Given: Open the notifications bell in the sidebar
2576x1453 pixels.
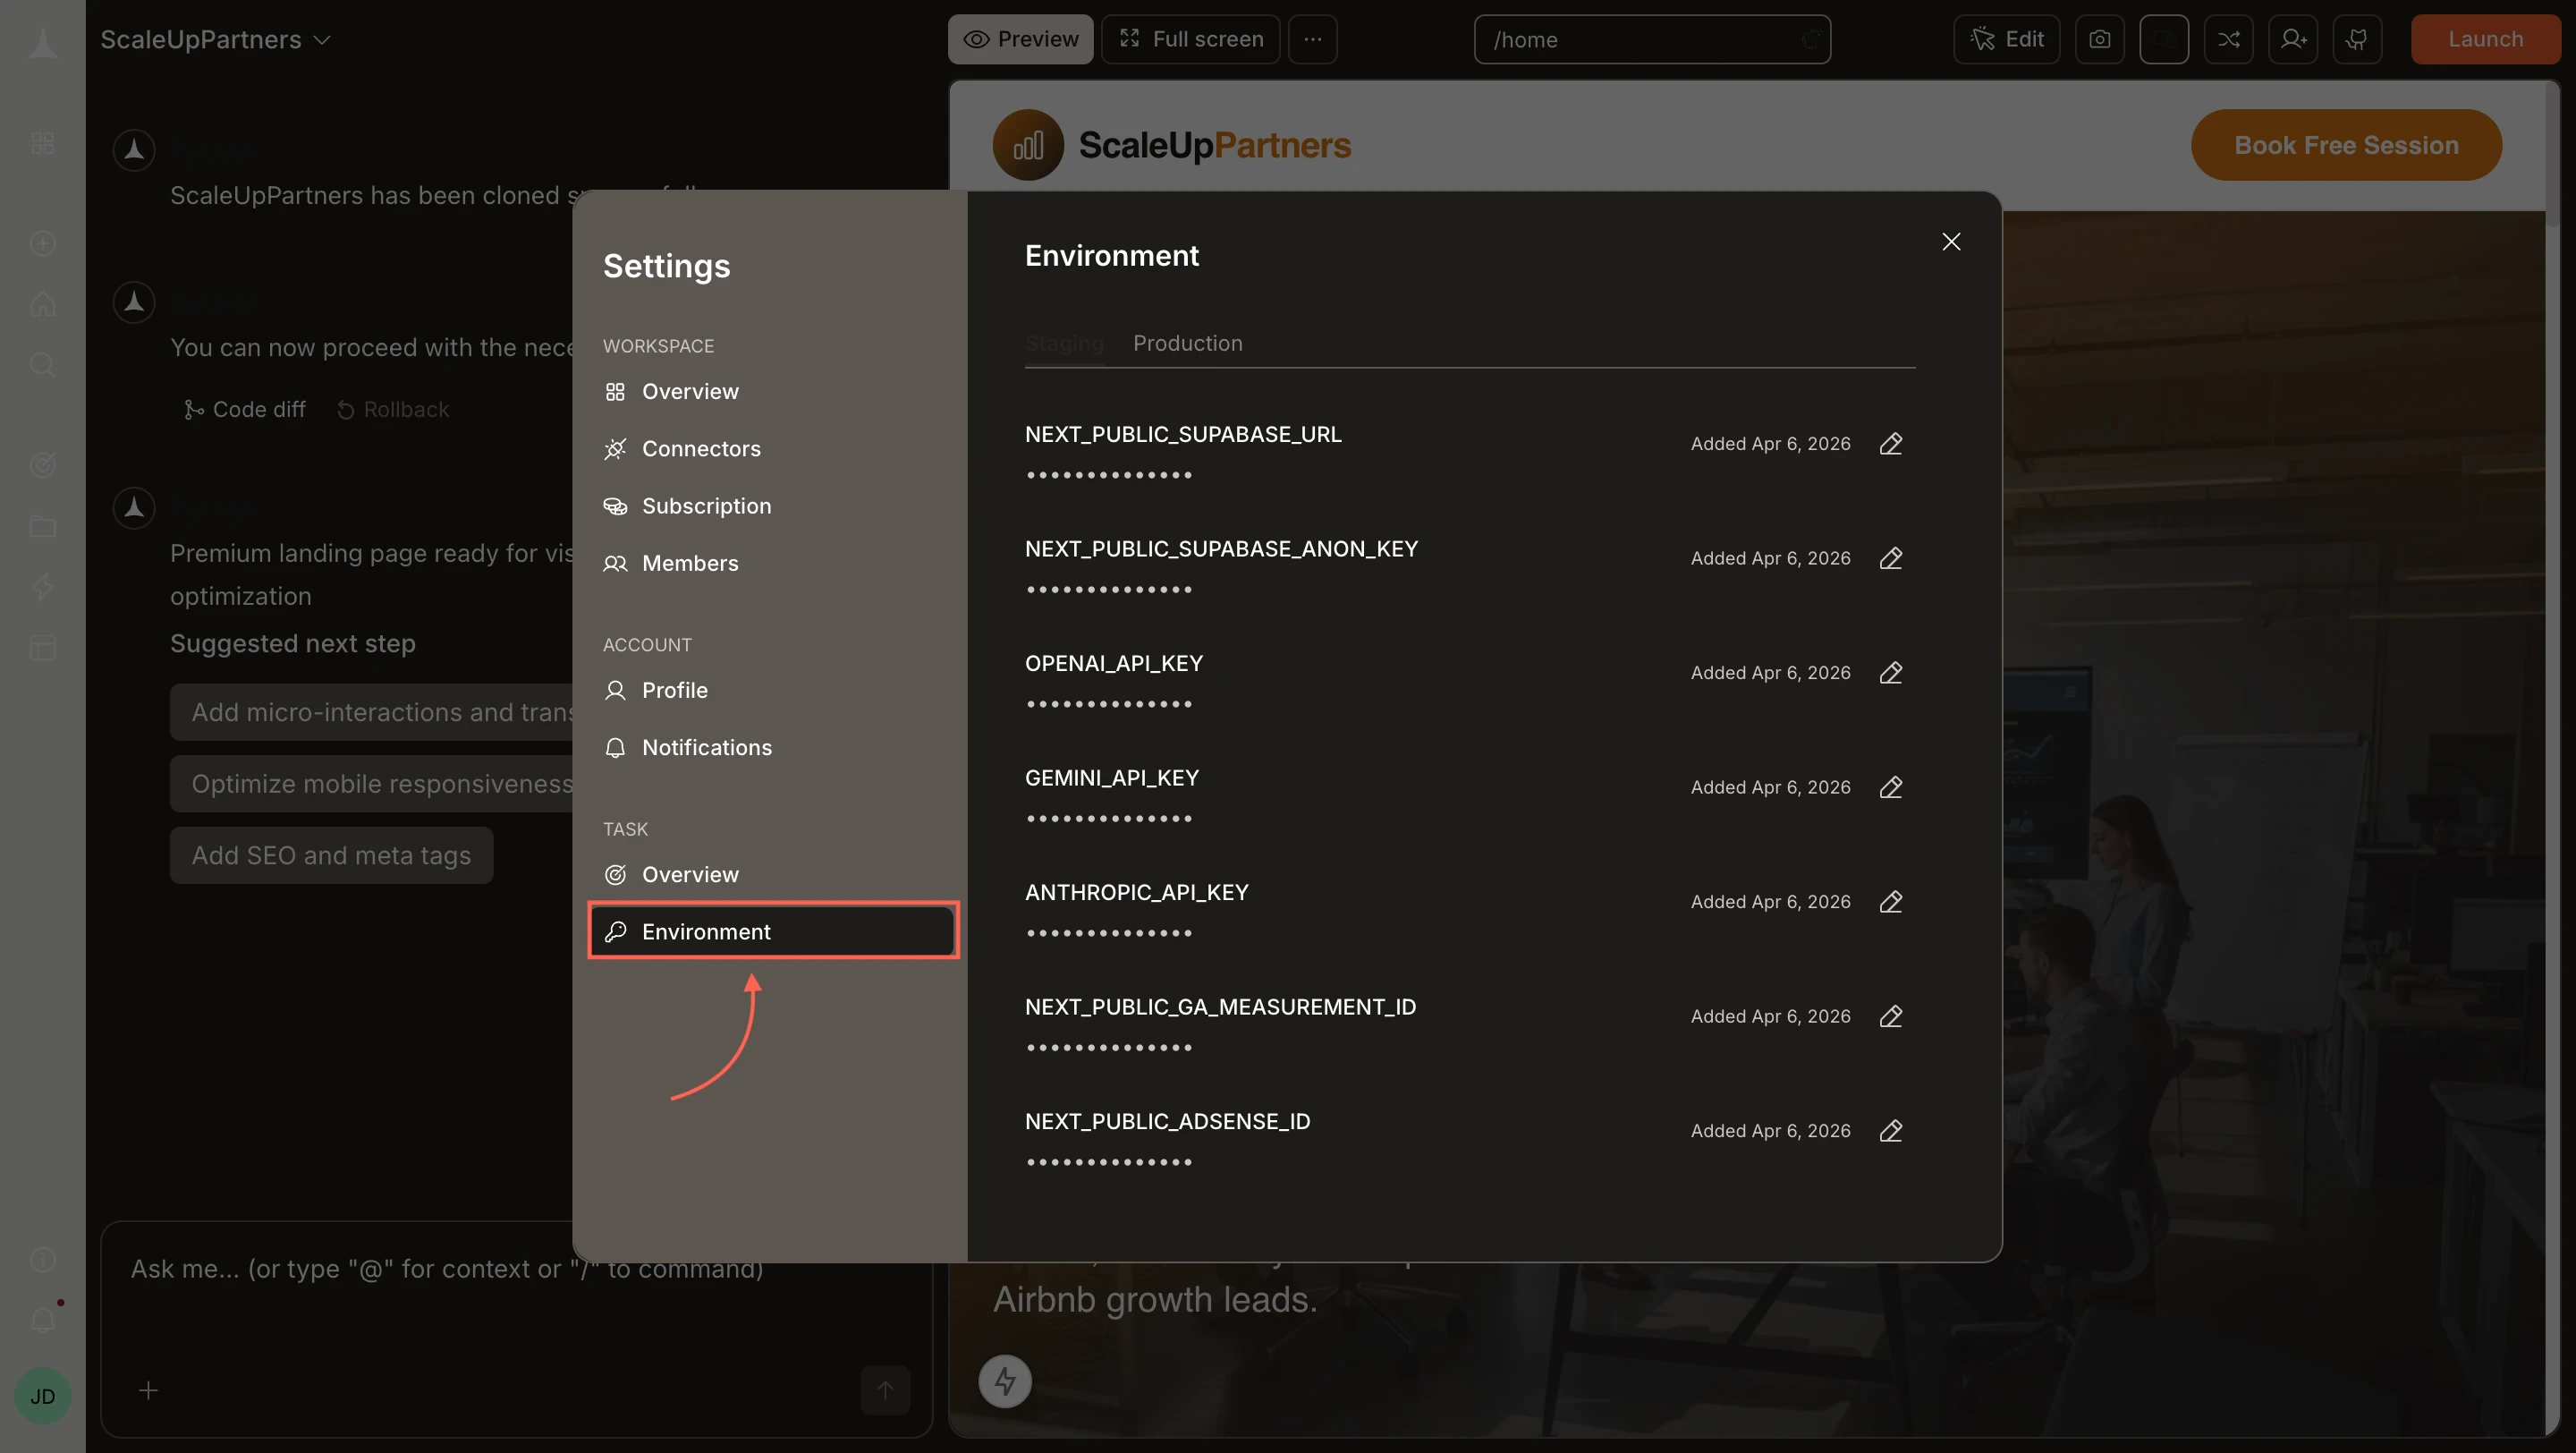Looking at the screenshot, I should (x=42, y=1320).
